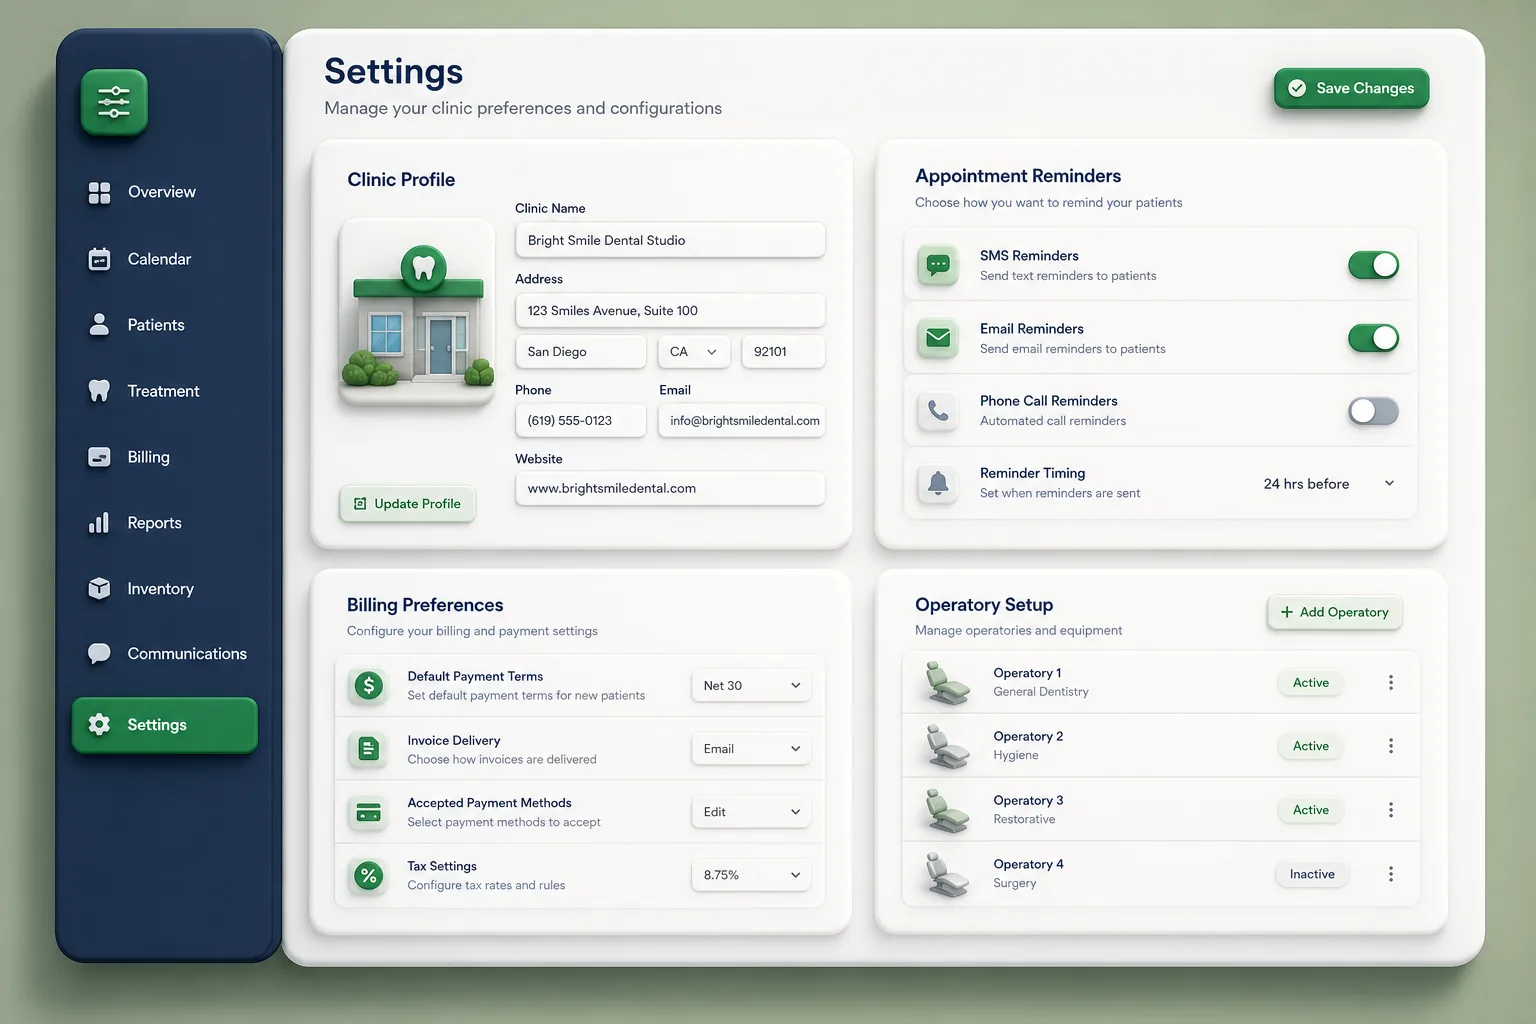The height and width of the screenshot is (1024, 1536).
Task: Click the Reports bar chart icon
Action: (99, 523)
